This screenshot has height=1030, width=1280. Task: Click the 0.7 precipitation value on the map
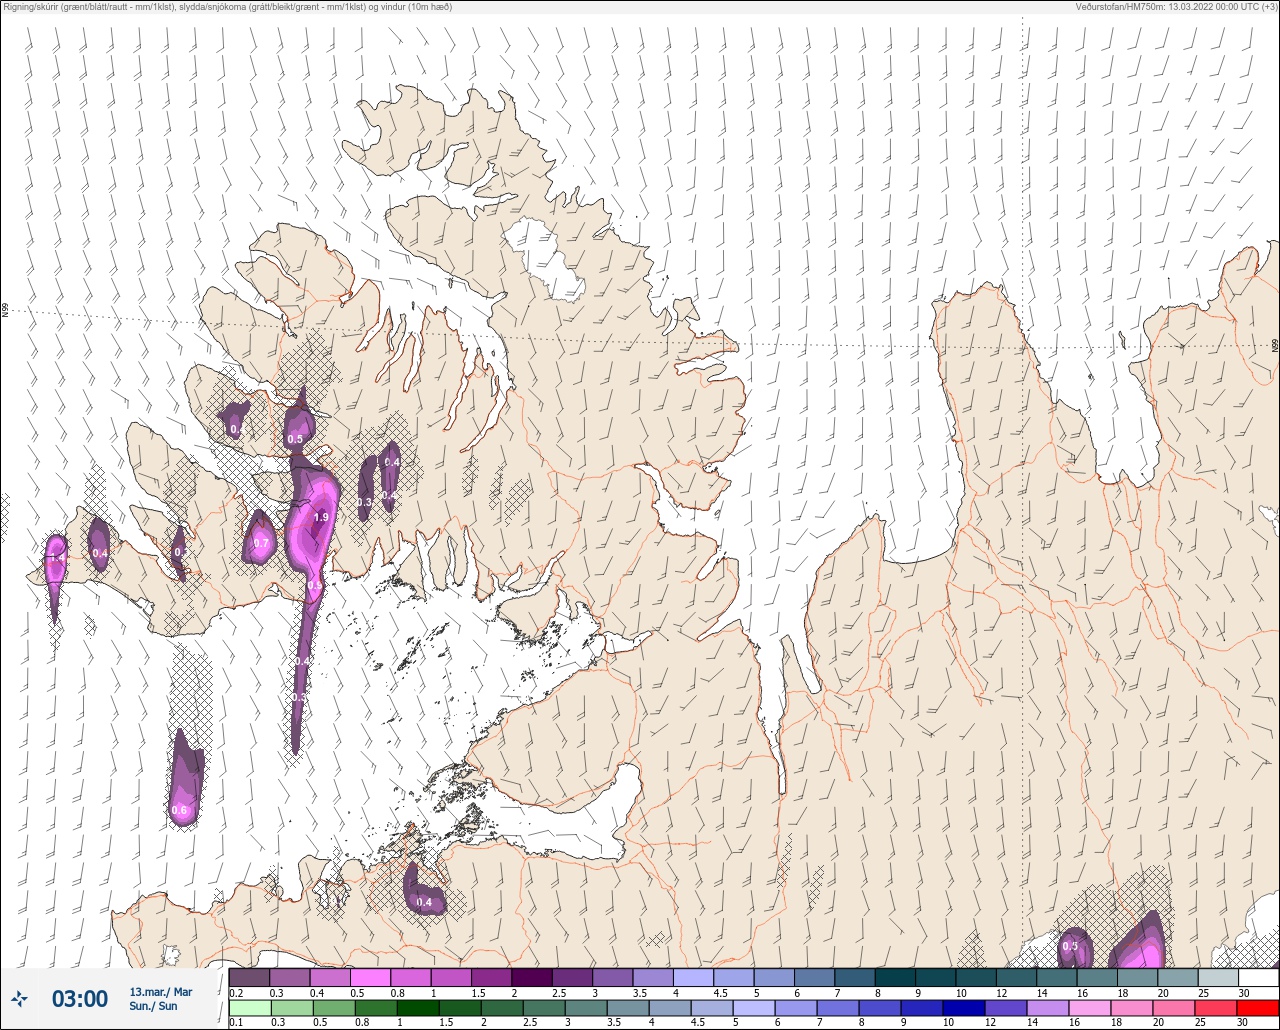point(261,543)
